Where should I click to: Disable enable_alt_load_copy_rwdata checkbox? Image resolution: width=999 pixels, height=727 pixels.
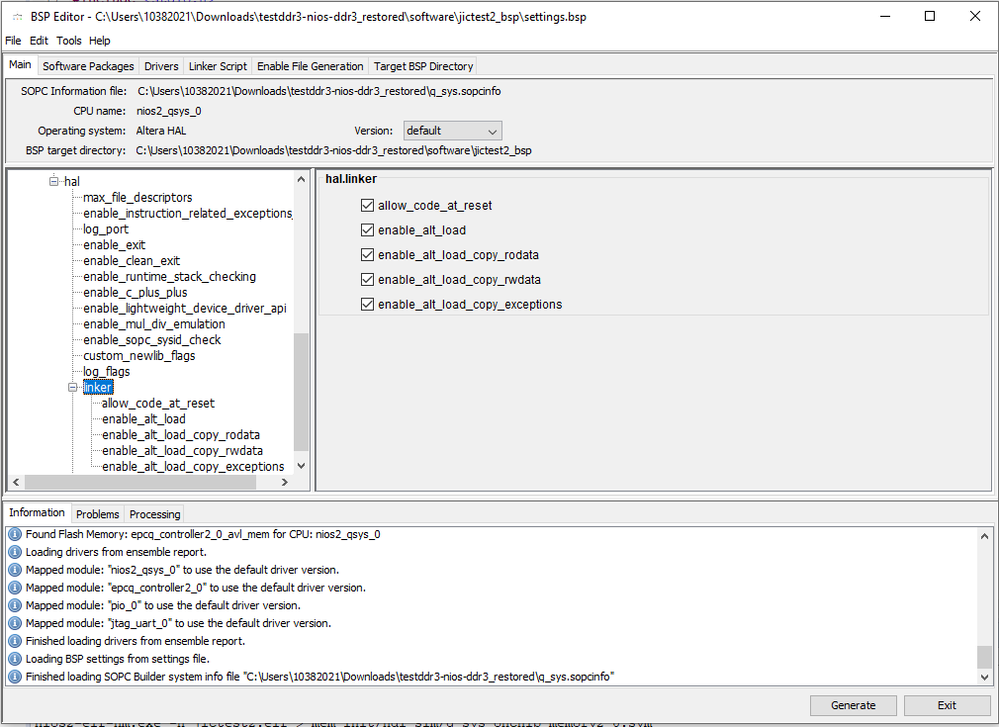coord(367,279)
